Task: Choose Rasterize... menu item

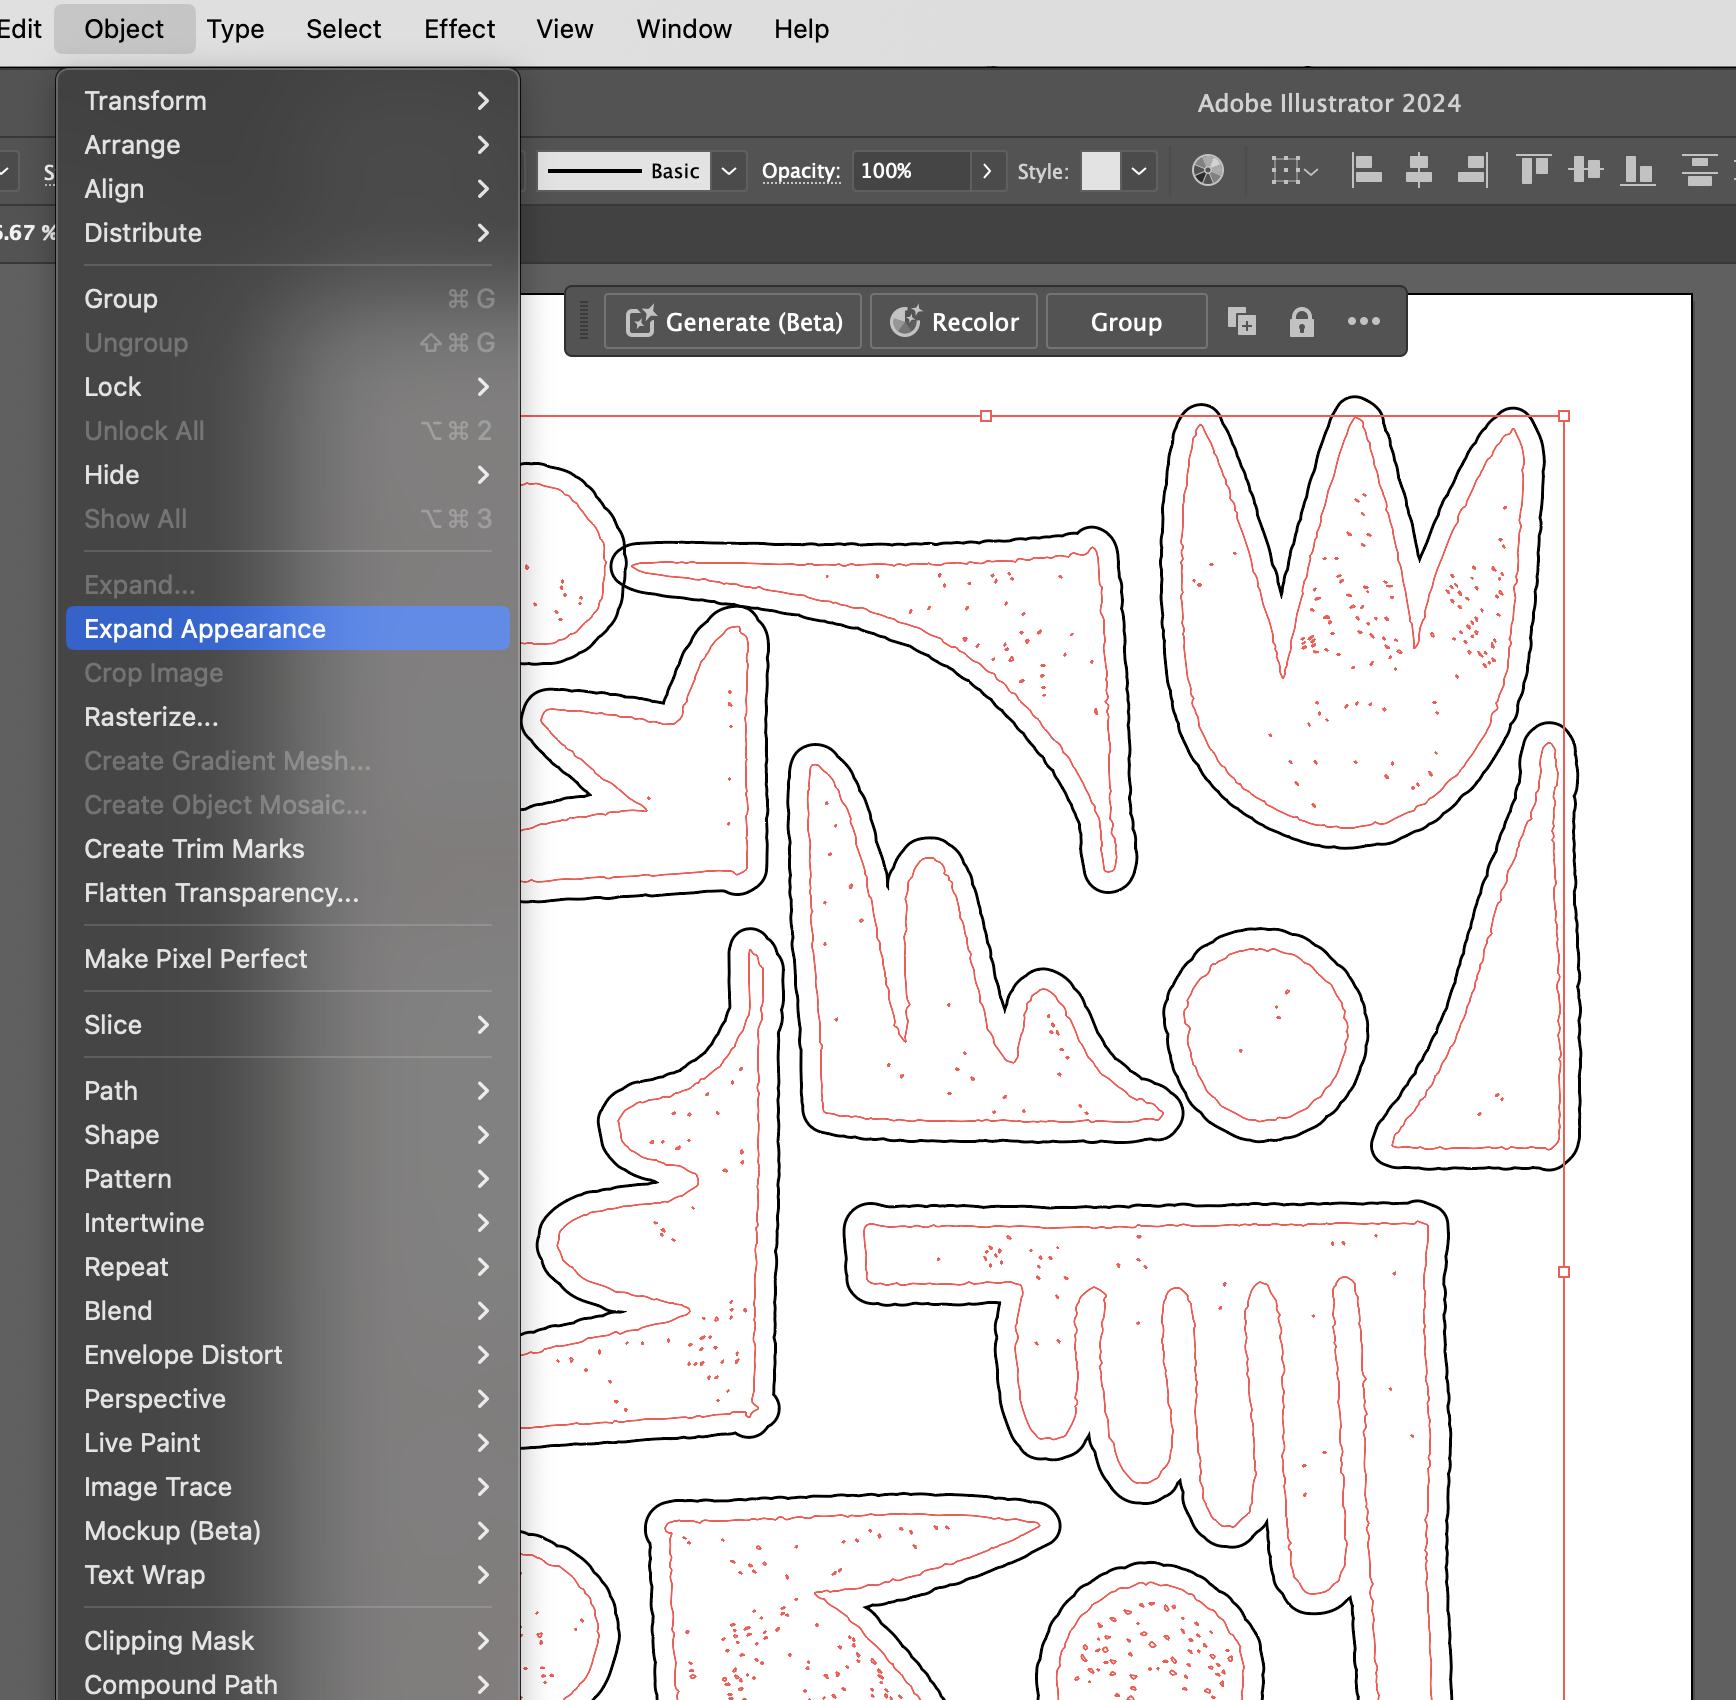Action: [288, 717]
